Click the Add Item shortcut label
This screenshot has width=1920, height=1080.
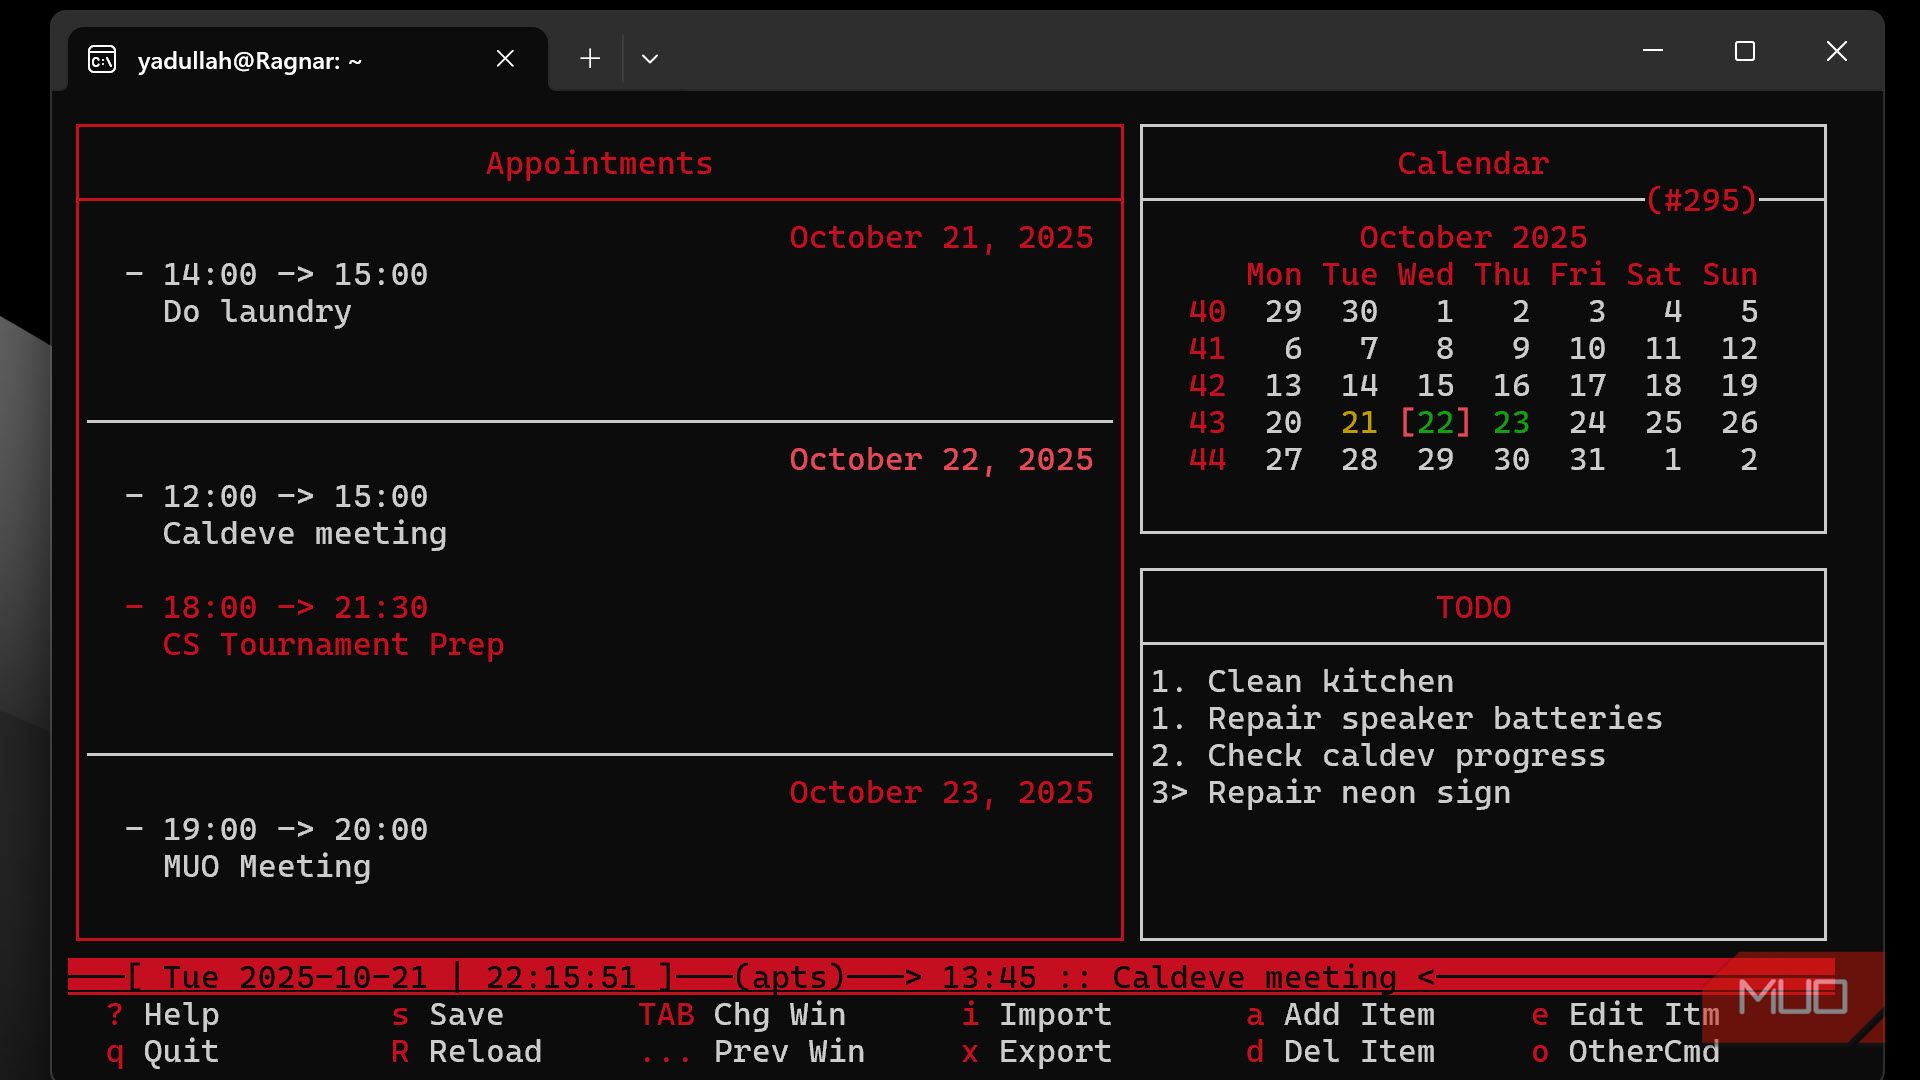coord(1359,1015)
